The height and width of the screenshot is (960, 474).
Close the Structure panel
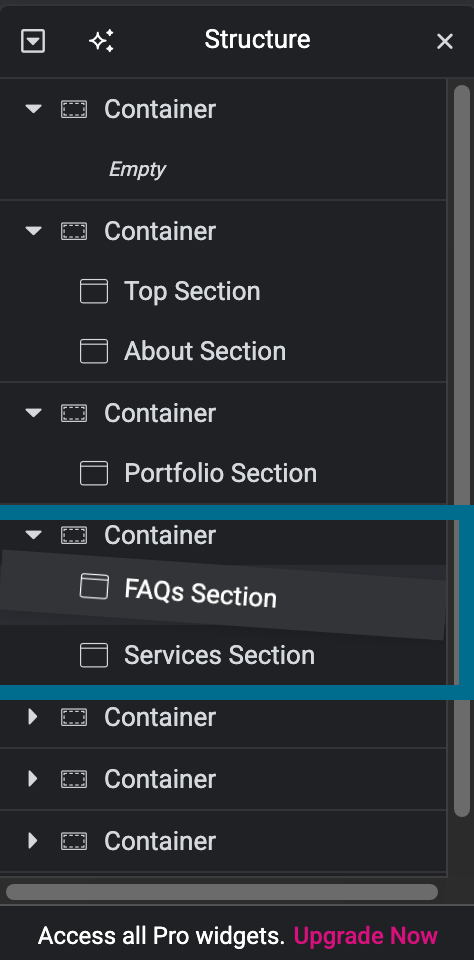[445, 42]
